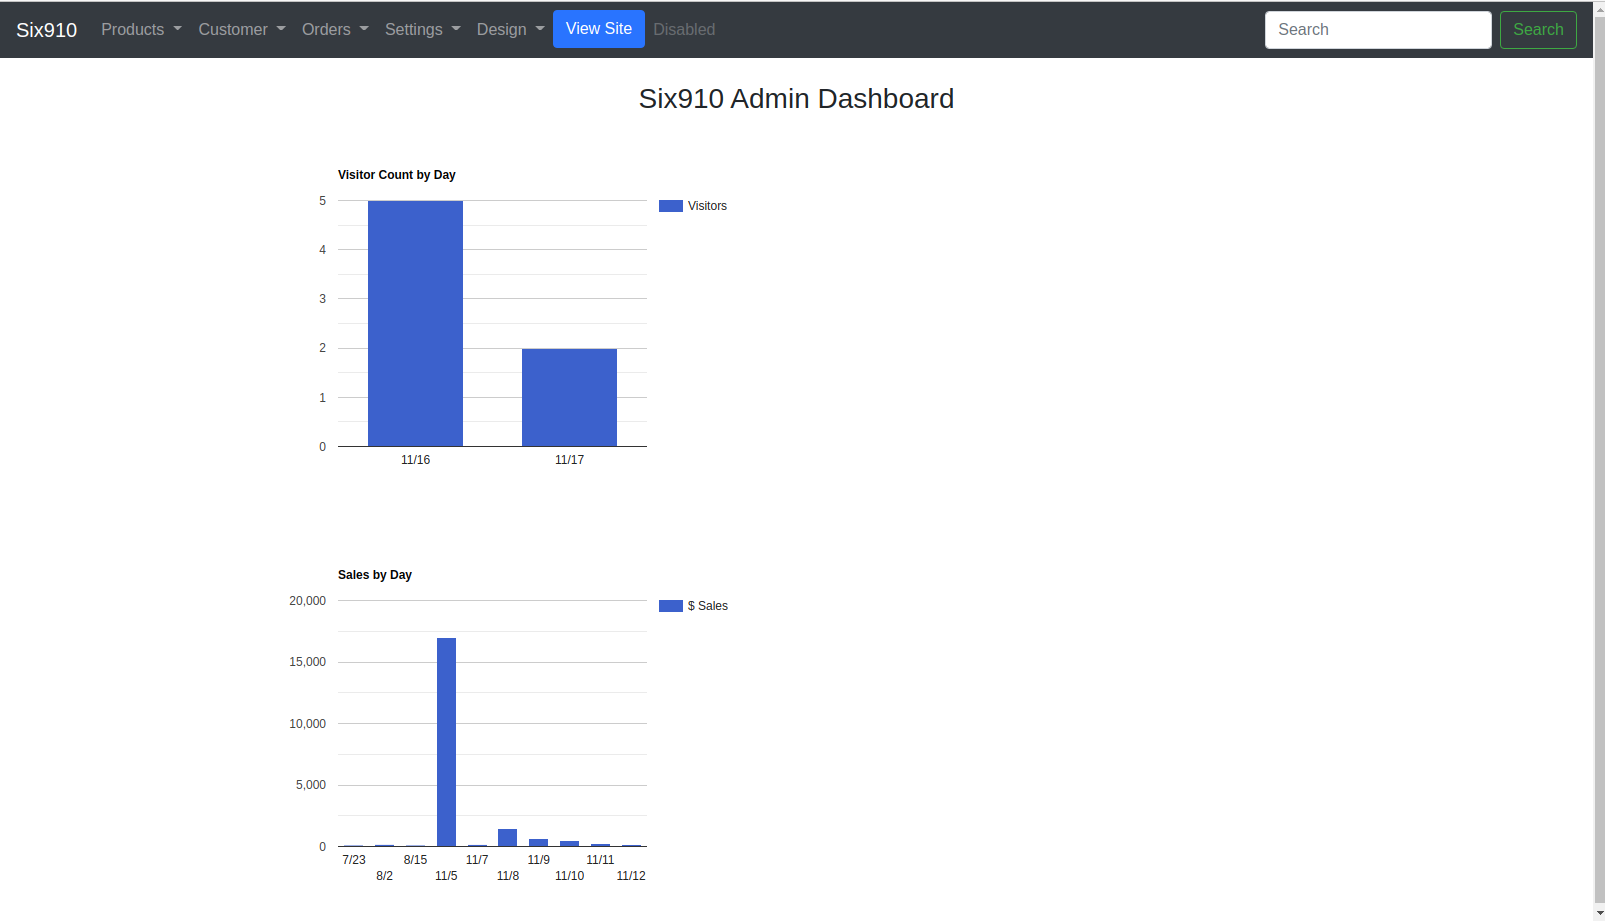
Task: Open the Customer dropdown menu
Action: 242,30
